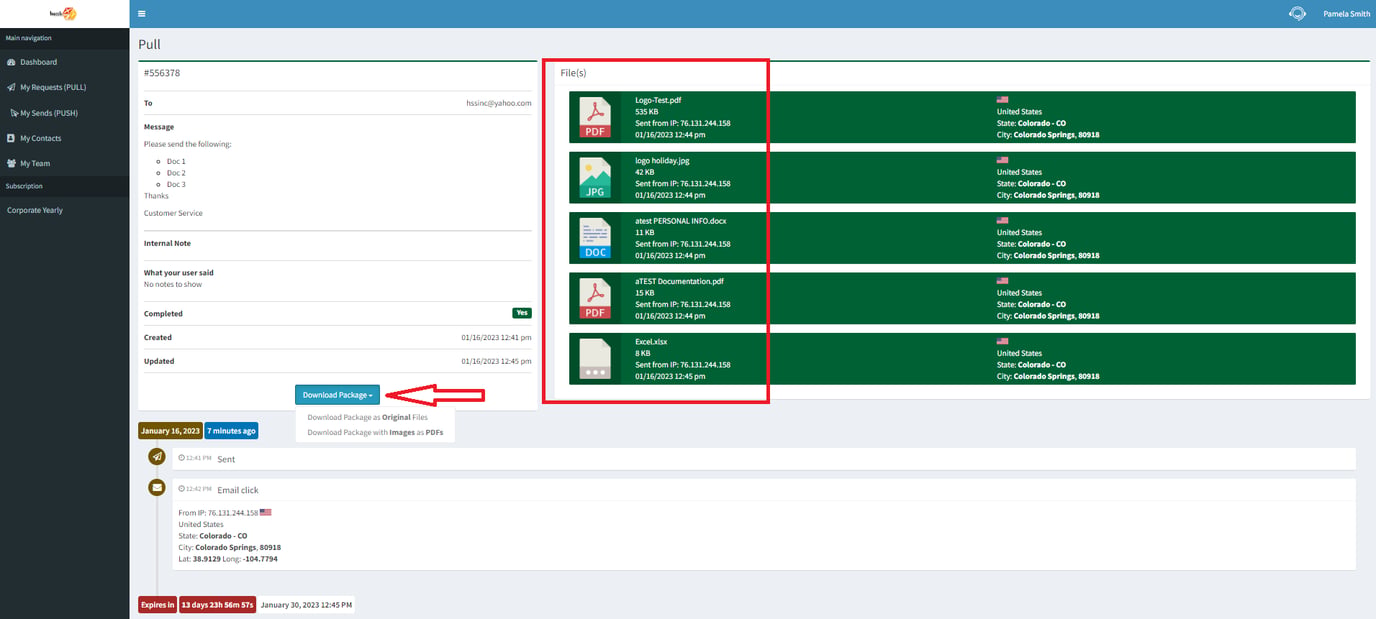1376x619 pixels.
Task: Open the Pamela Smith user menu
Action: (x=1346, y=14)
